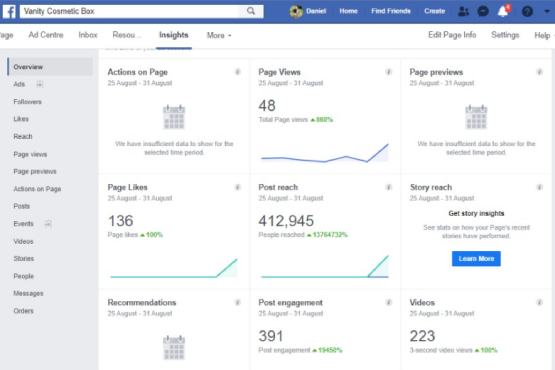
Task: Click the Get story insights heading
Action: click(476, 214)
